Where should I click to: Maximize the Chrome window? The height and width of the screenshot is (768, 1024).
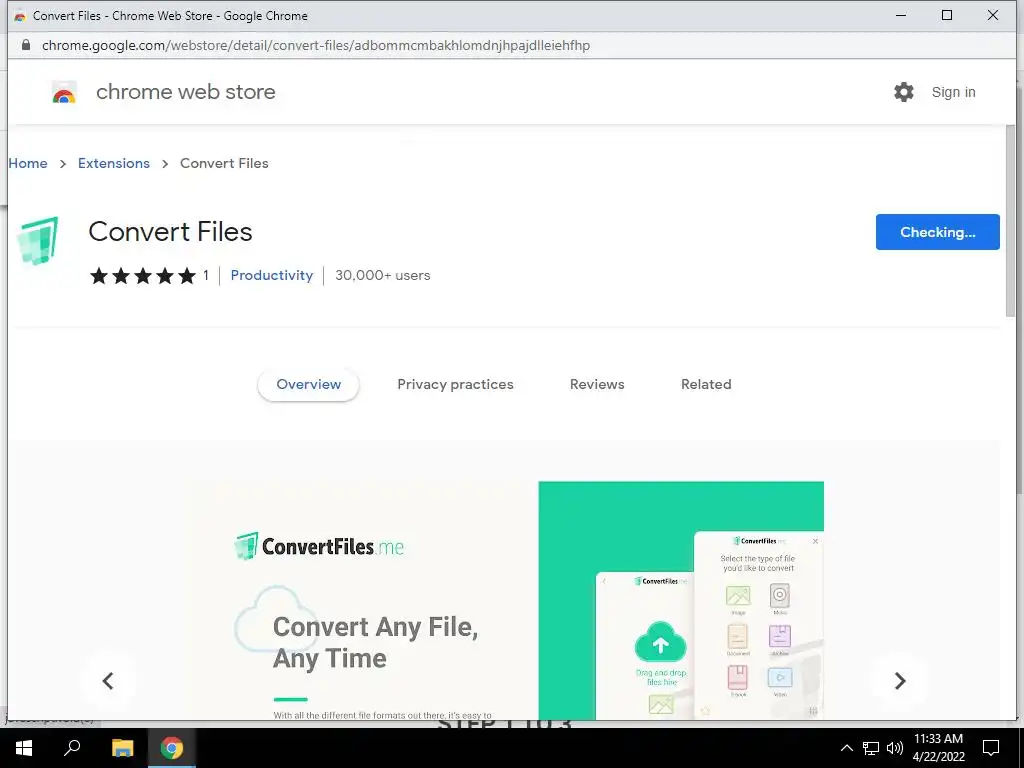click(947, 15)
